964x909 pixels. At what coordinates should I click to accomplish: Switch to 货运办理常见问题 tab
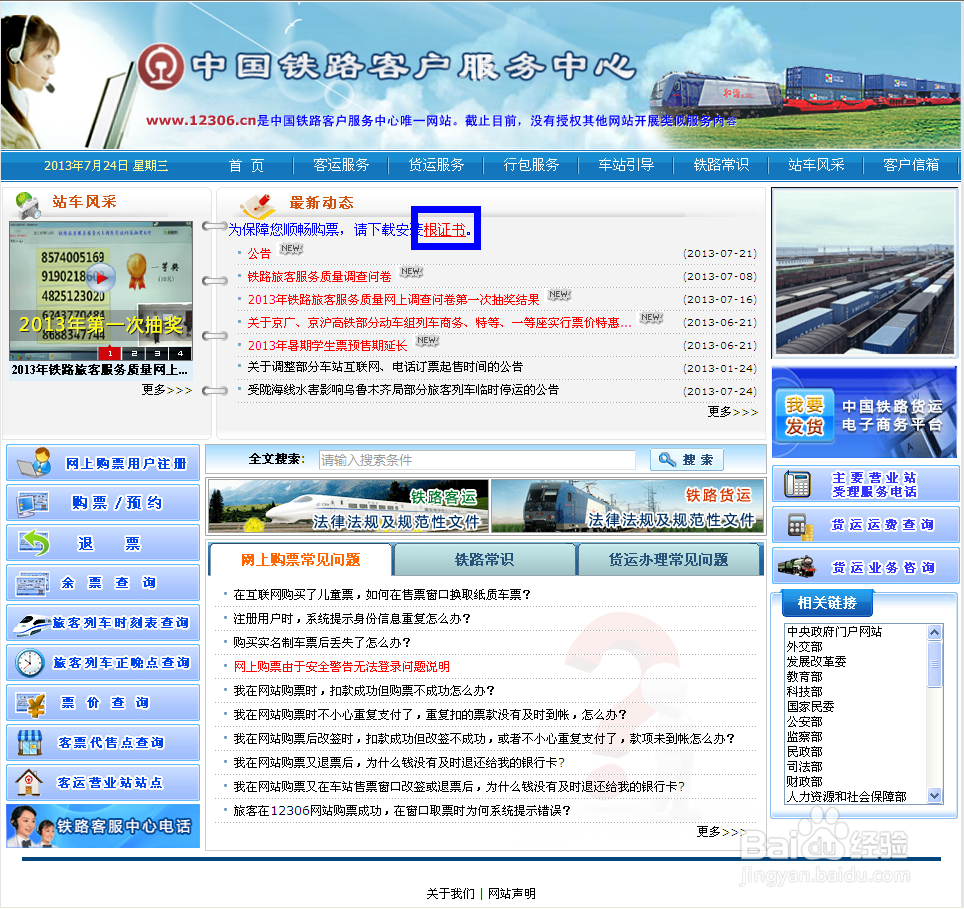[x=668, y=559]
